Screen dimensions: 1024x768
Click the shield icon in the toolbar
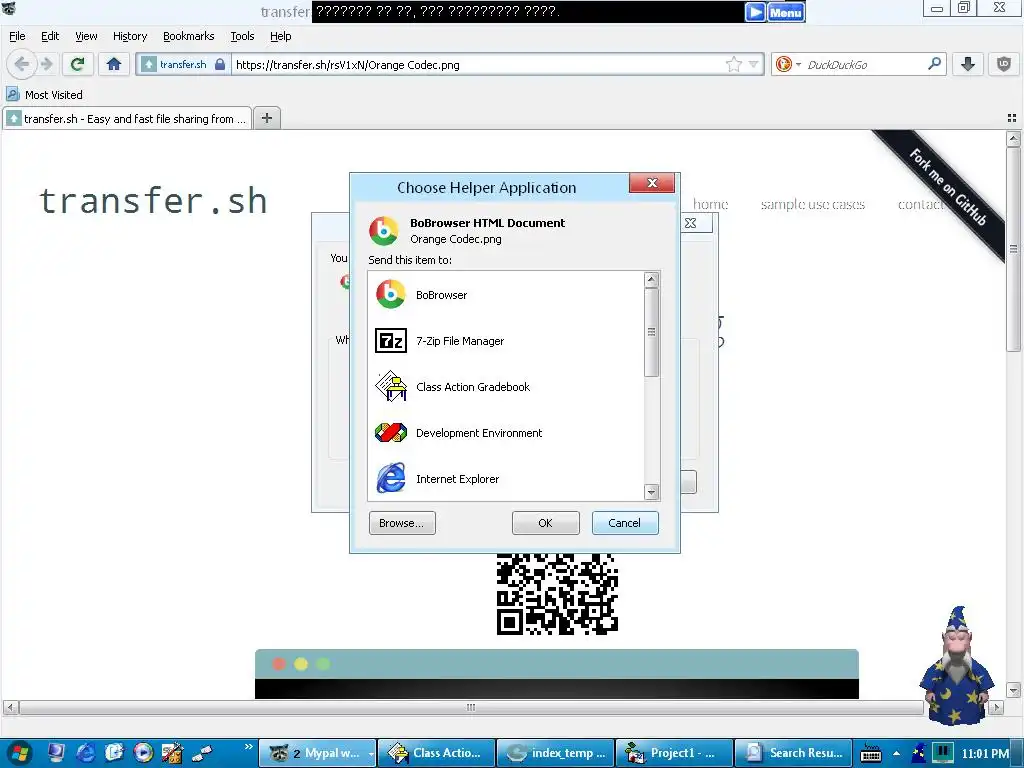(x=1003, y=64)
